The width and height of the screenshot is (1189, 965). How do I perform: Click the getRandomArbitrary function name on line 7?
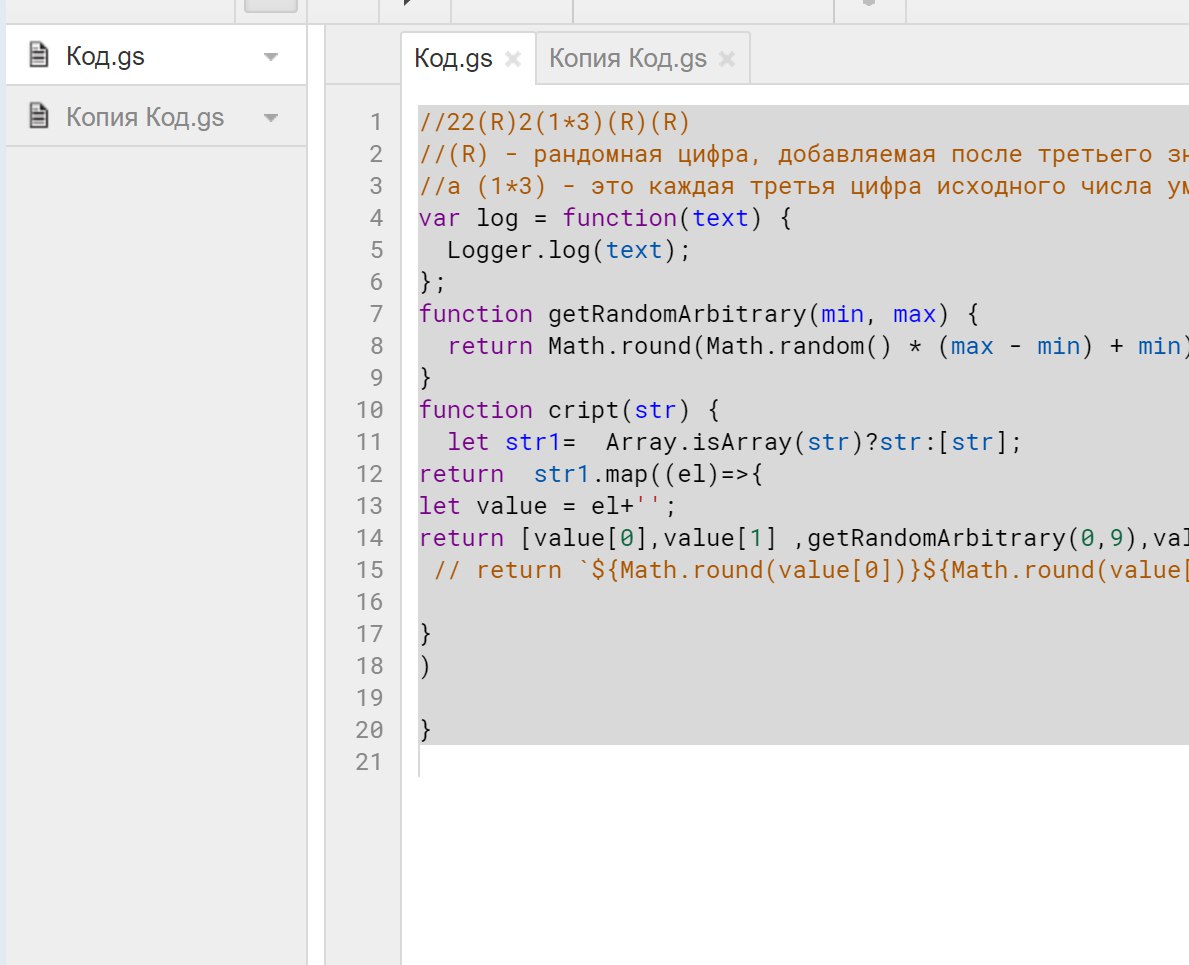(677, 314)
